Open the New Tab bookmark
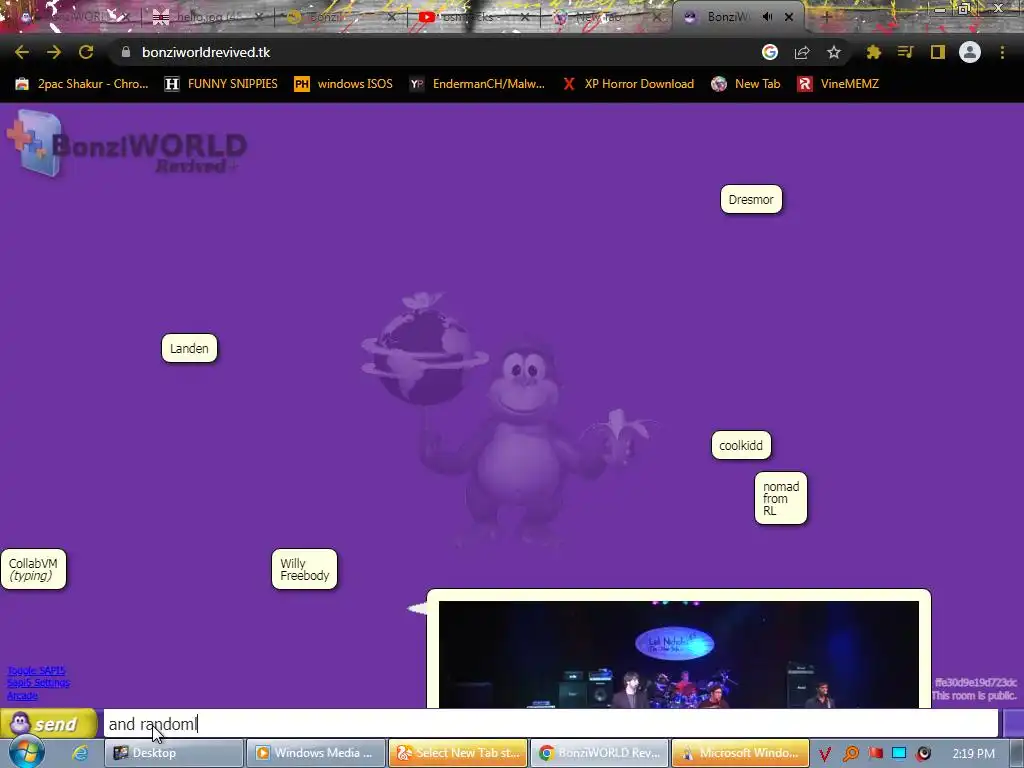1024x768 pixels. 746,84
